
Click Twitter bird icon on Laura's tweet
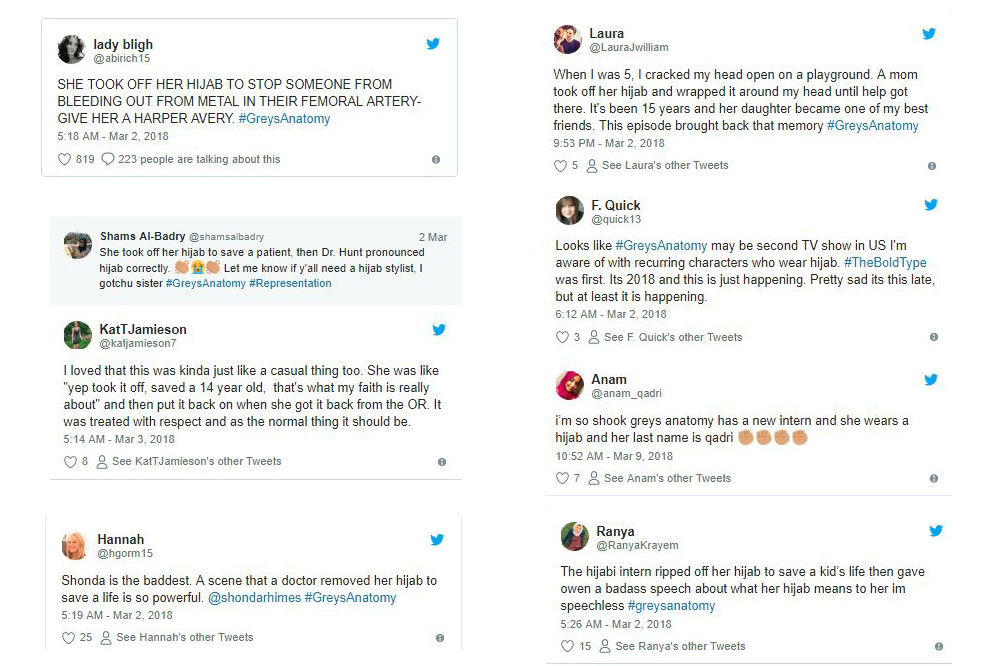[x=929, y=34]
